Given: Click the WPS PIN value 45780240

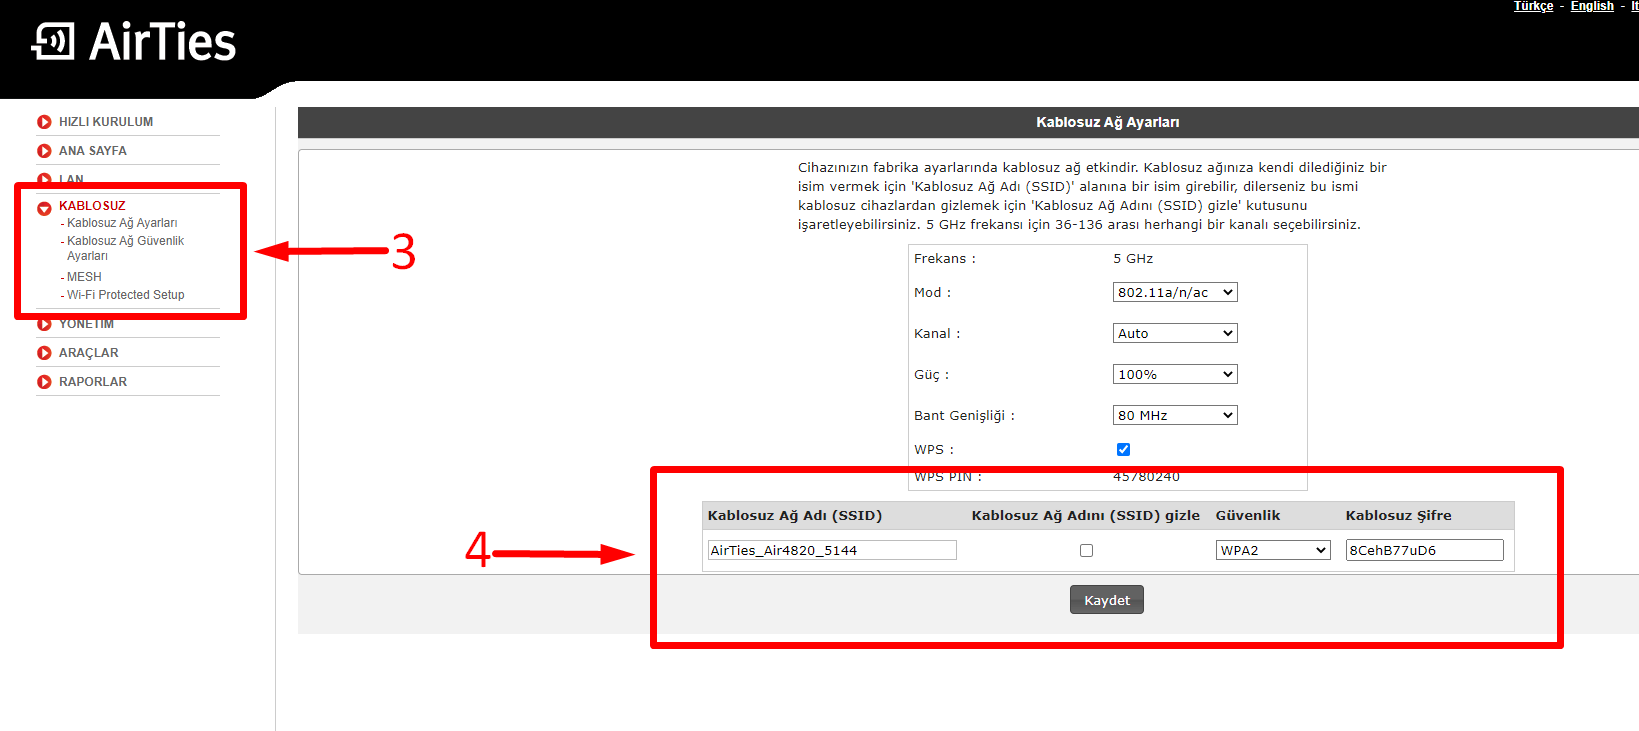Looking at the screenshot, I should pyautogui.click(x=1146, y=477).
